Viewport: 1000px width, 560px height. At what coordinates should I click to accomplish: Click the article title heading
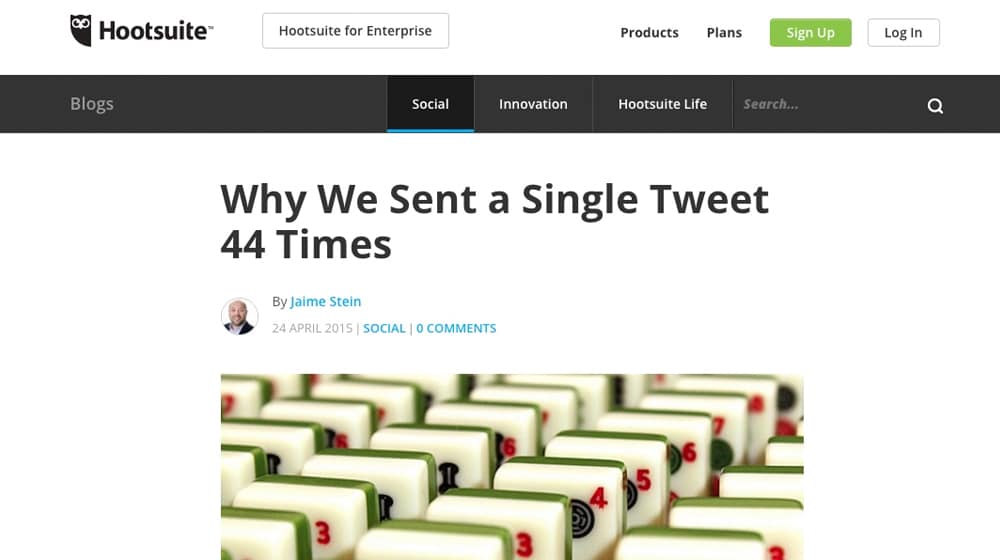494,221
